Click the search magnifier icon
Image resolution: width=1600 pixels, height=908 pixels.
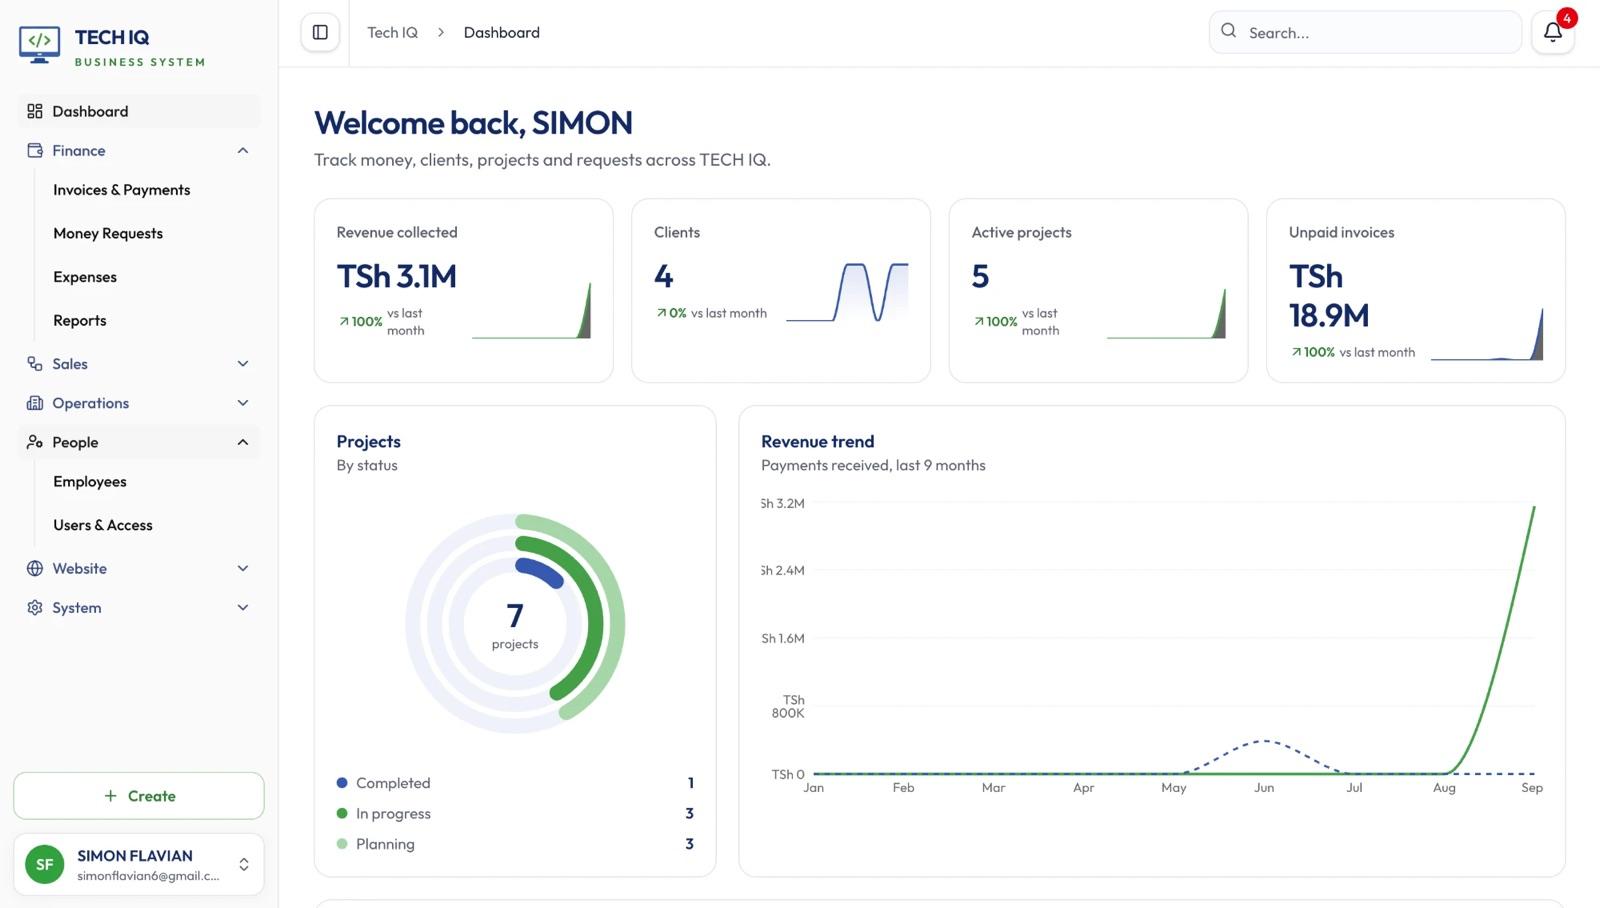pyautogui.click(x=1228, y=31)
